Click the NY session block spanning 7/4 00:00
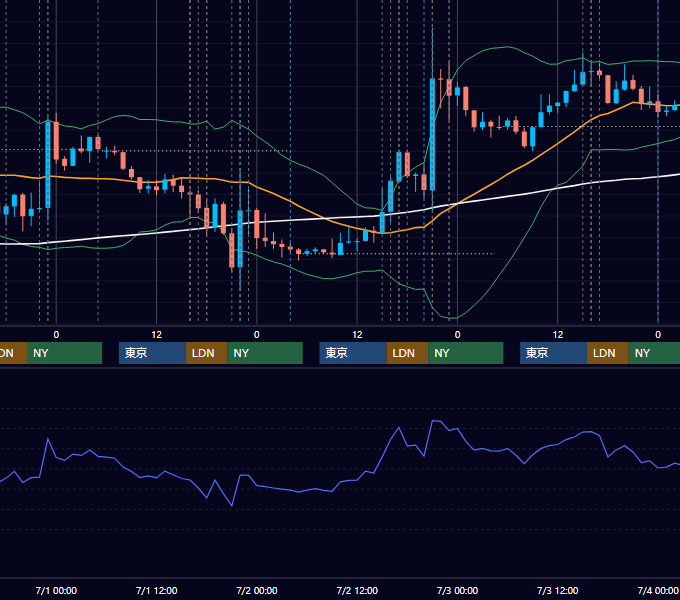This screenshot has width=680, height=600. tap(654, 353)
